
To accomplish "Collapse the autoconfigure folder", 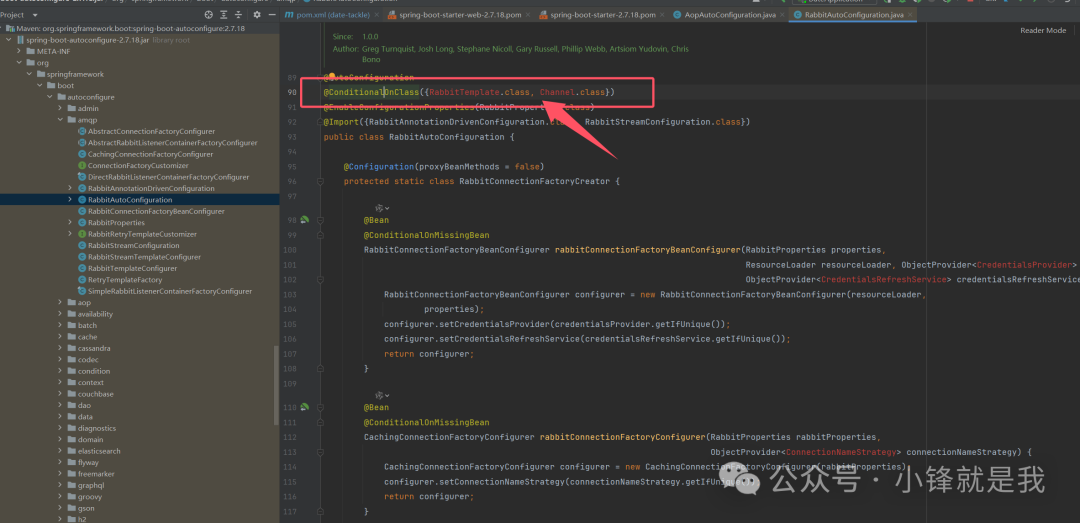I will click(x=50, y=97).
